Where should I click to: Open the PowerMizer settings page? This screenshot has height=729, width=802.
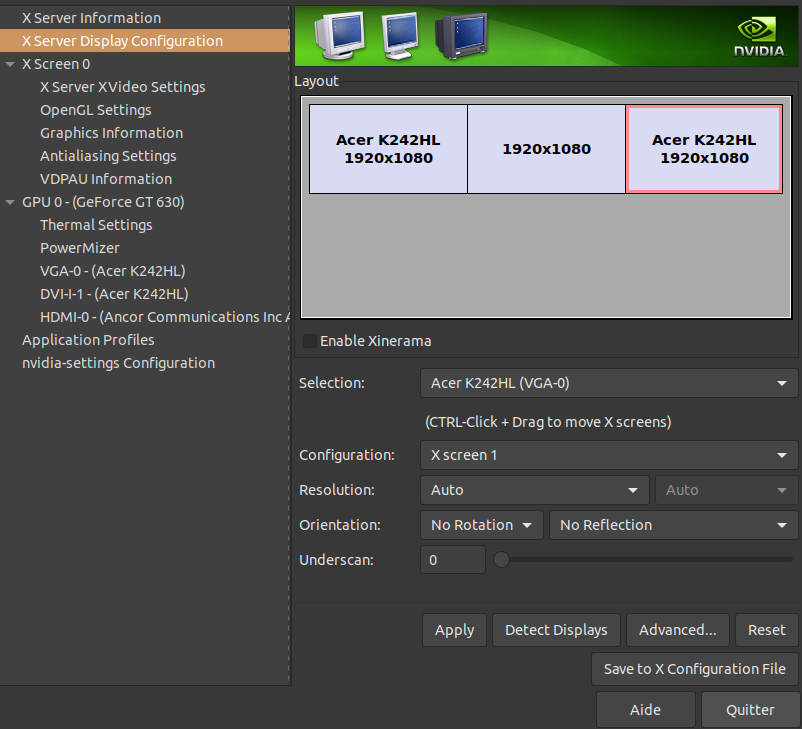(x=79, y=248)
